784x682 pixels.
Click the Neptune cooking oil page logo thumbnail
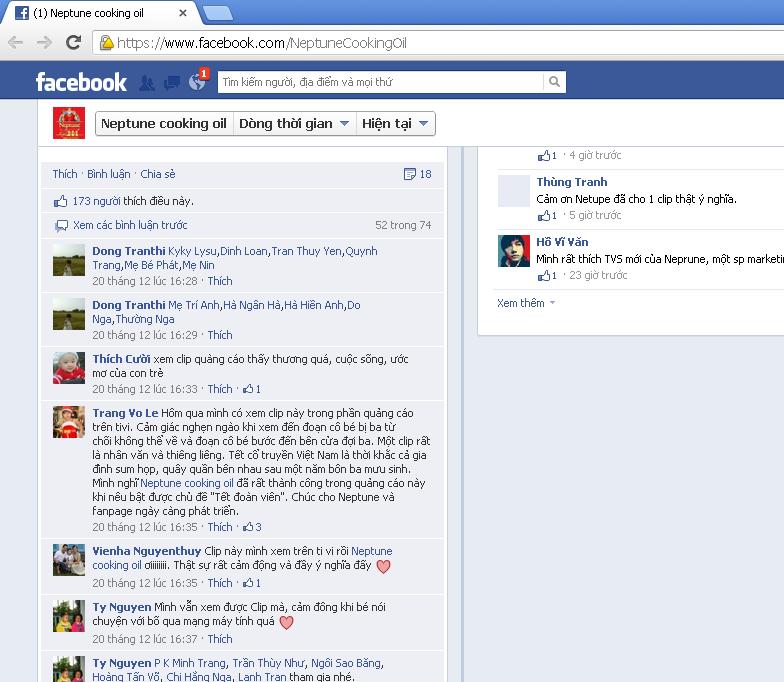point(69,123)
